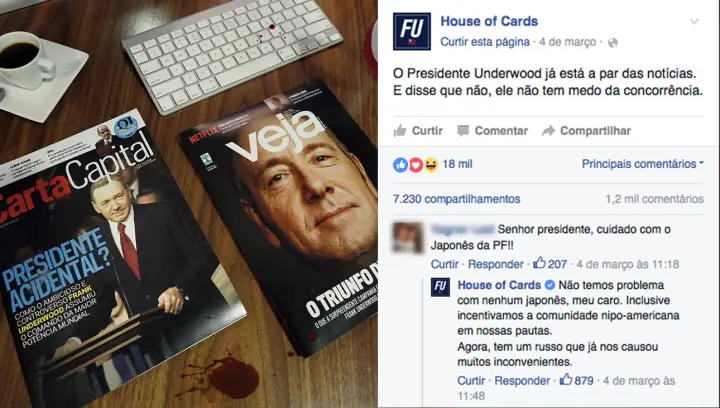Click the blurred commenter profile picture
This screenshot has width=720, height=408.
407,237
